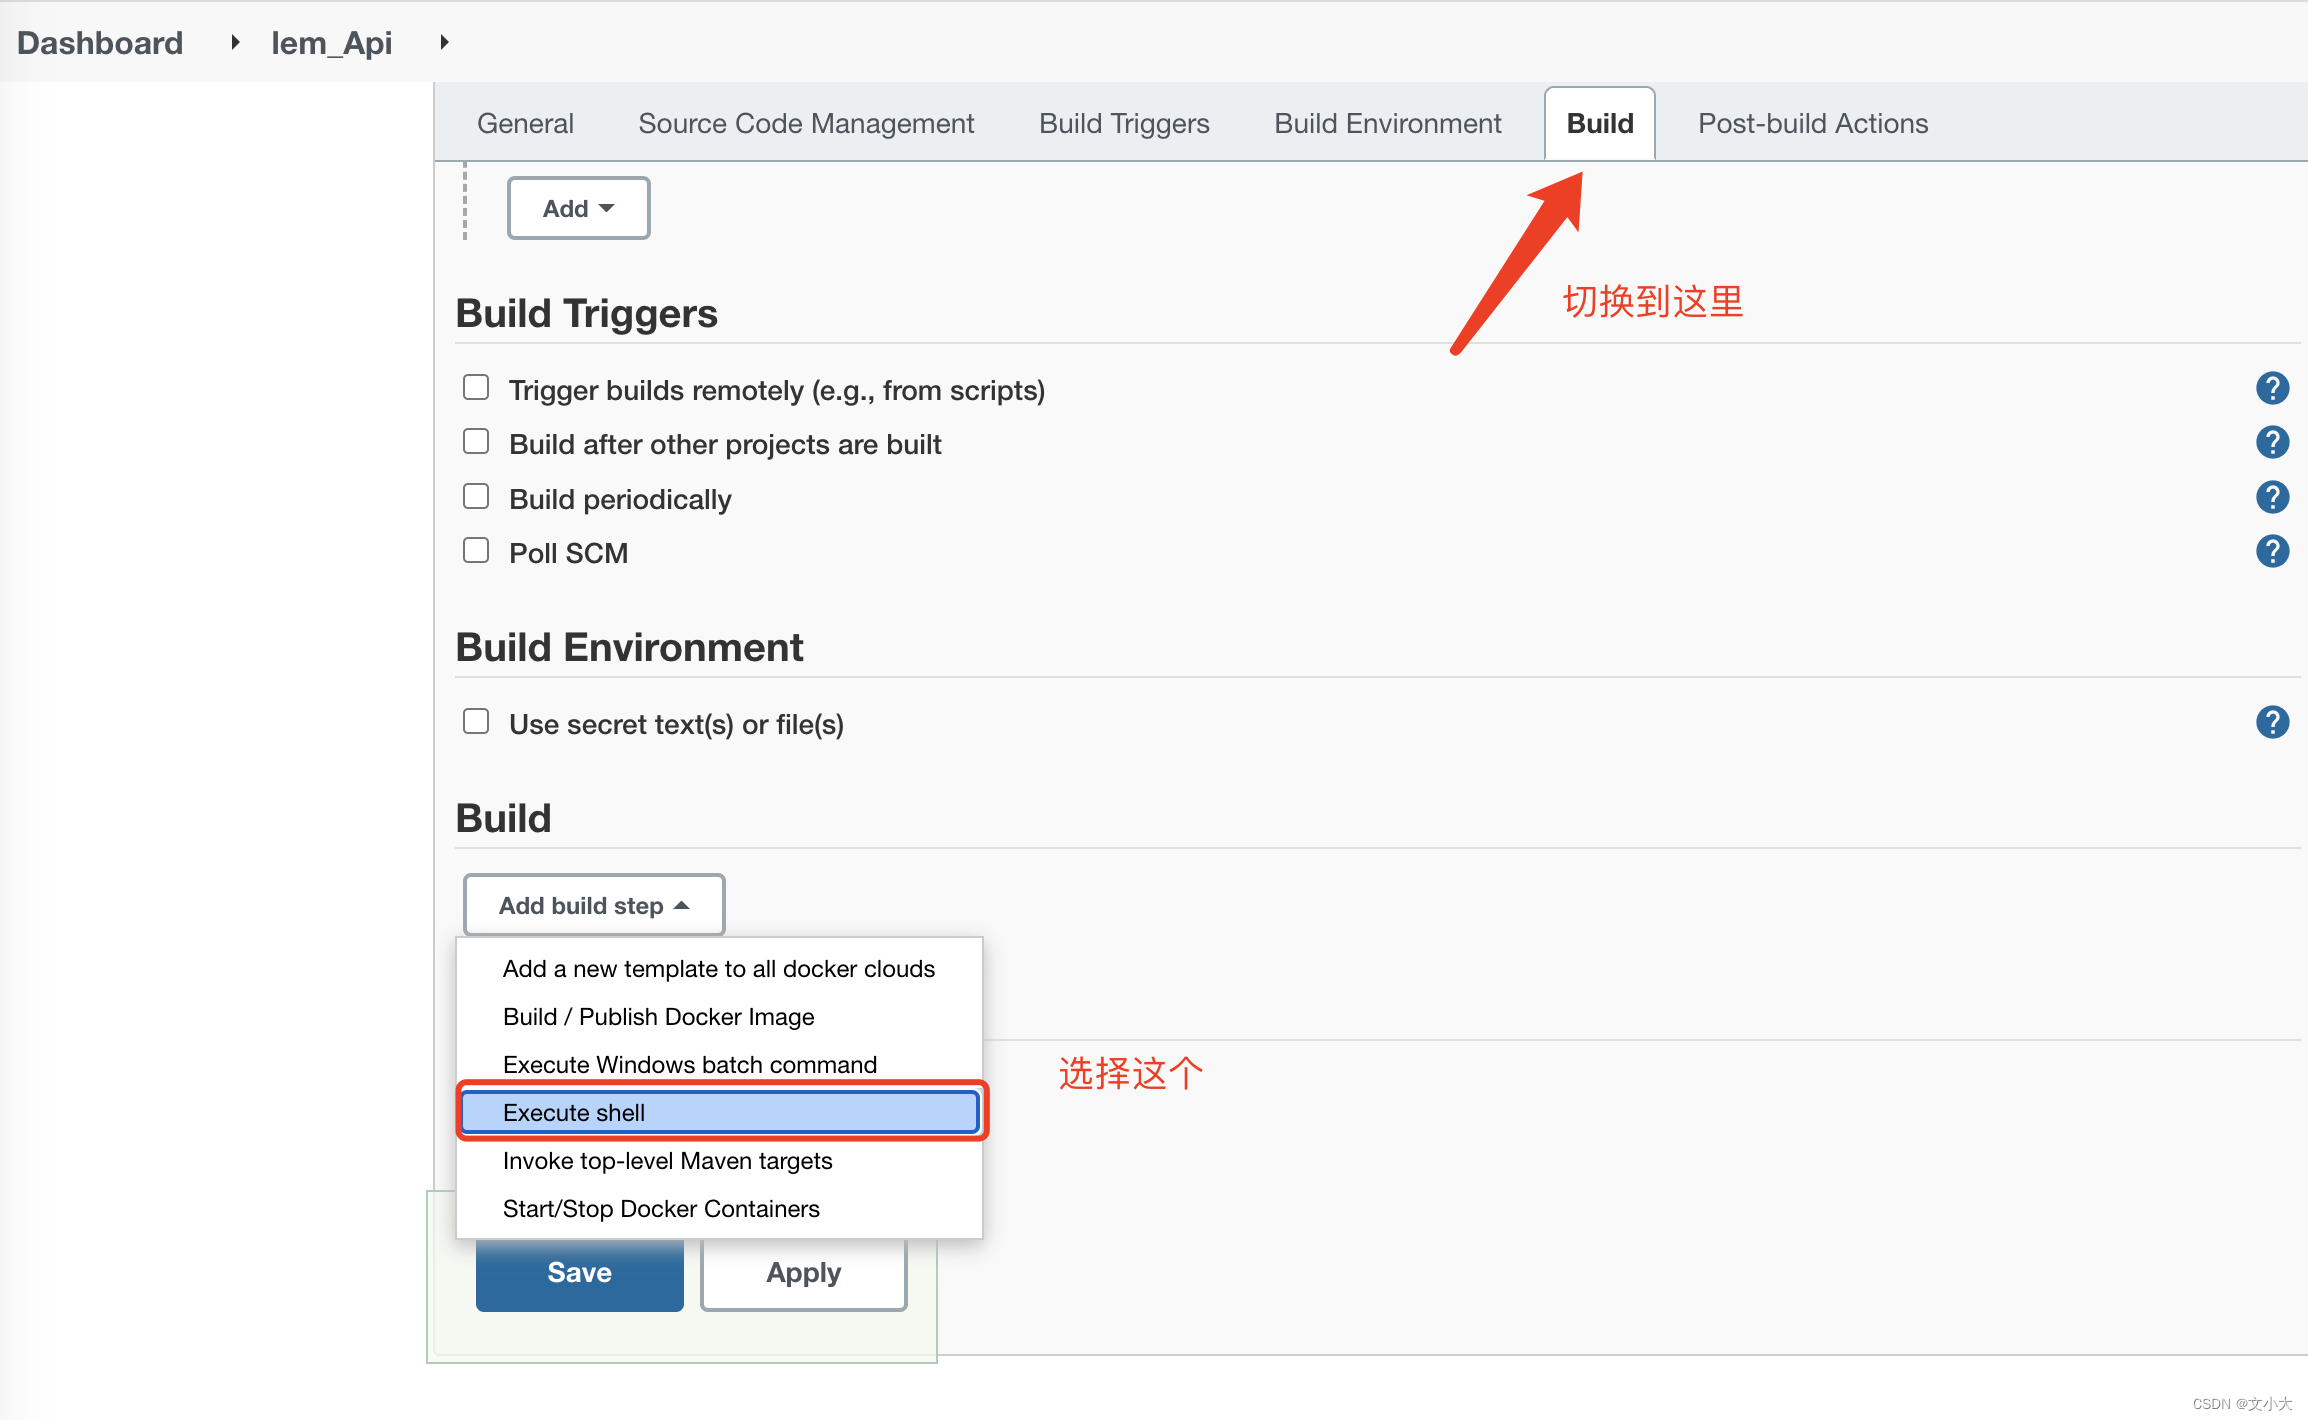Open the Poll SCM help tooltip
Image resolution: width=2308 pixels, height=1420 pixels.
tap(2272, 551)
